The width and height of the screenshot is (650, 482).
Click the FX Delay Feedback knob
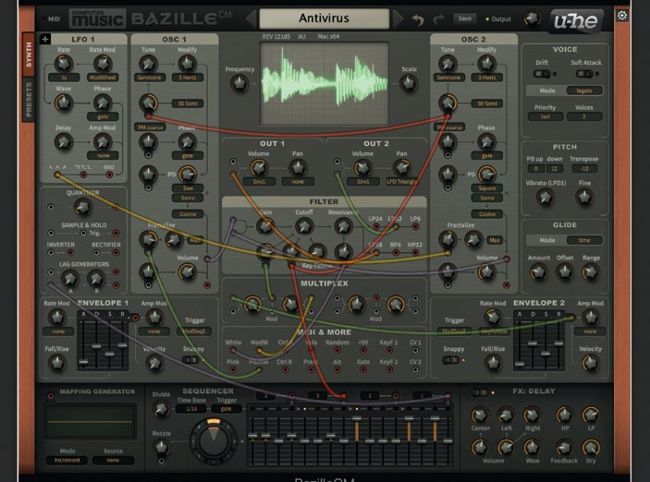click(x=564, y=448)
